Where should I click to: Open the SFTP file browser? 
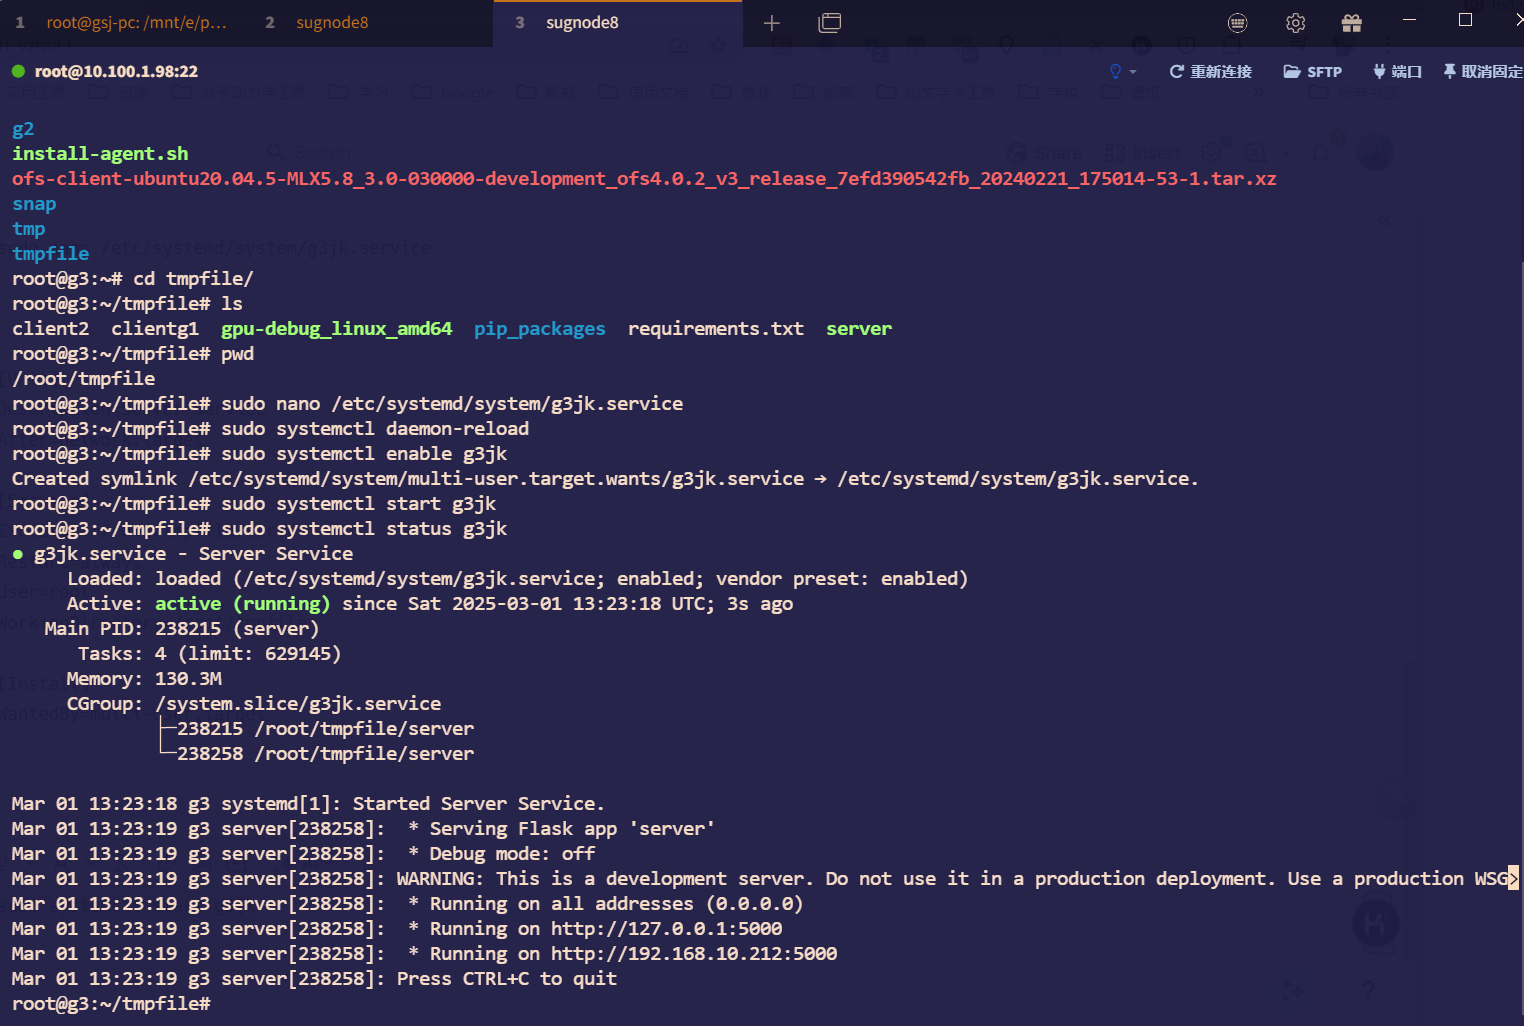pos(1313,71)
